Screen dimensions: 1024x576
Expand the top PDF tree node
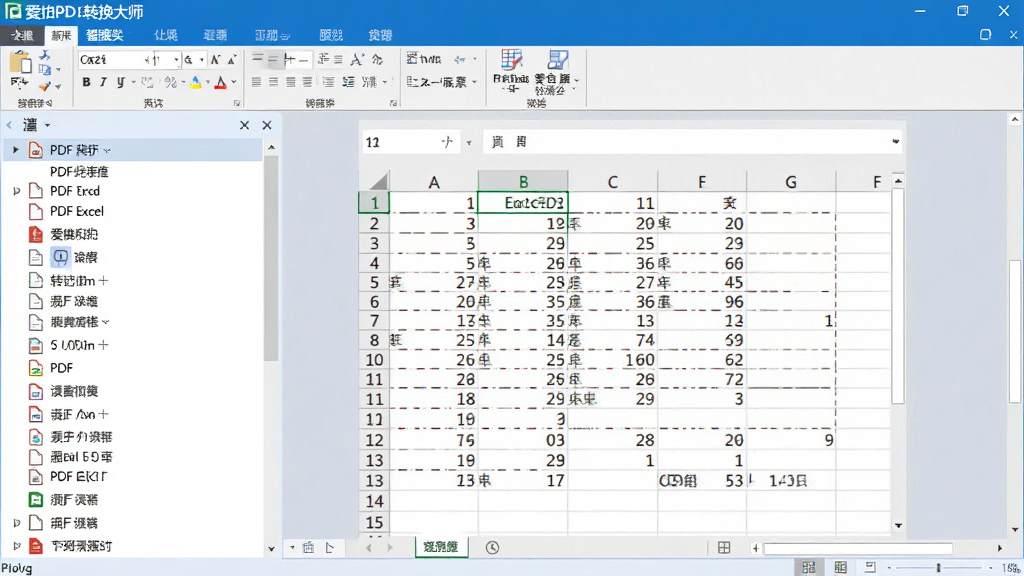(16, 150)
